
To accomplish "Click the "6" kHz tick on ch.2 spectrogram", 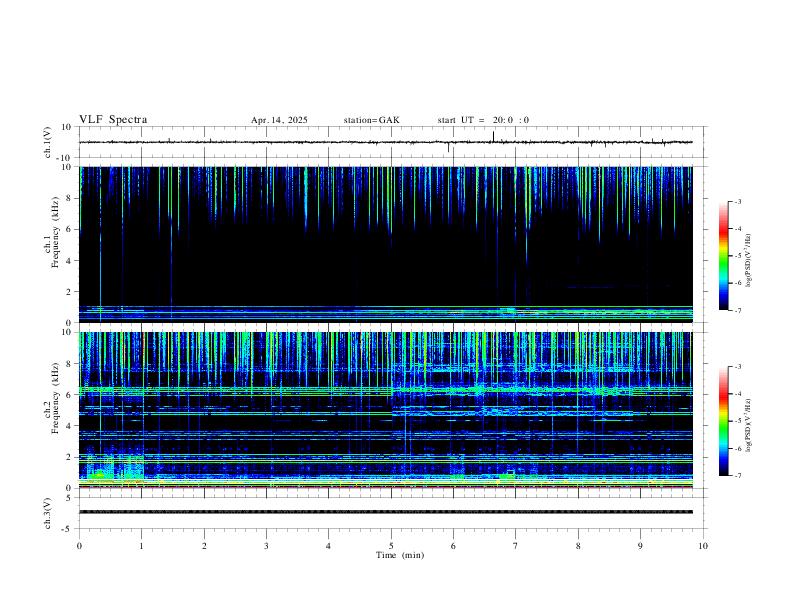I will pos(70,394).
